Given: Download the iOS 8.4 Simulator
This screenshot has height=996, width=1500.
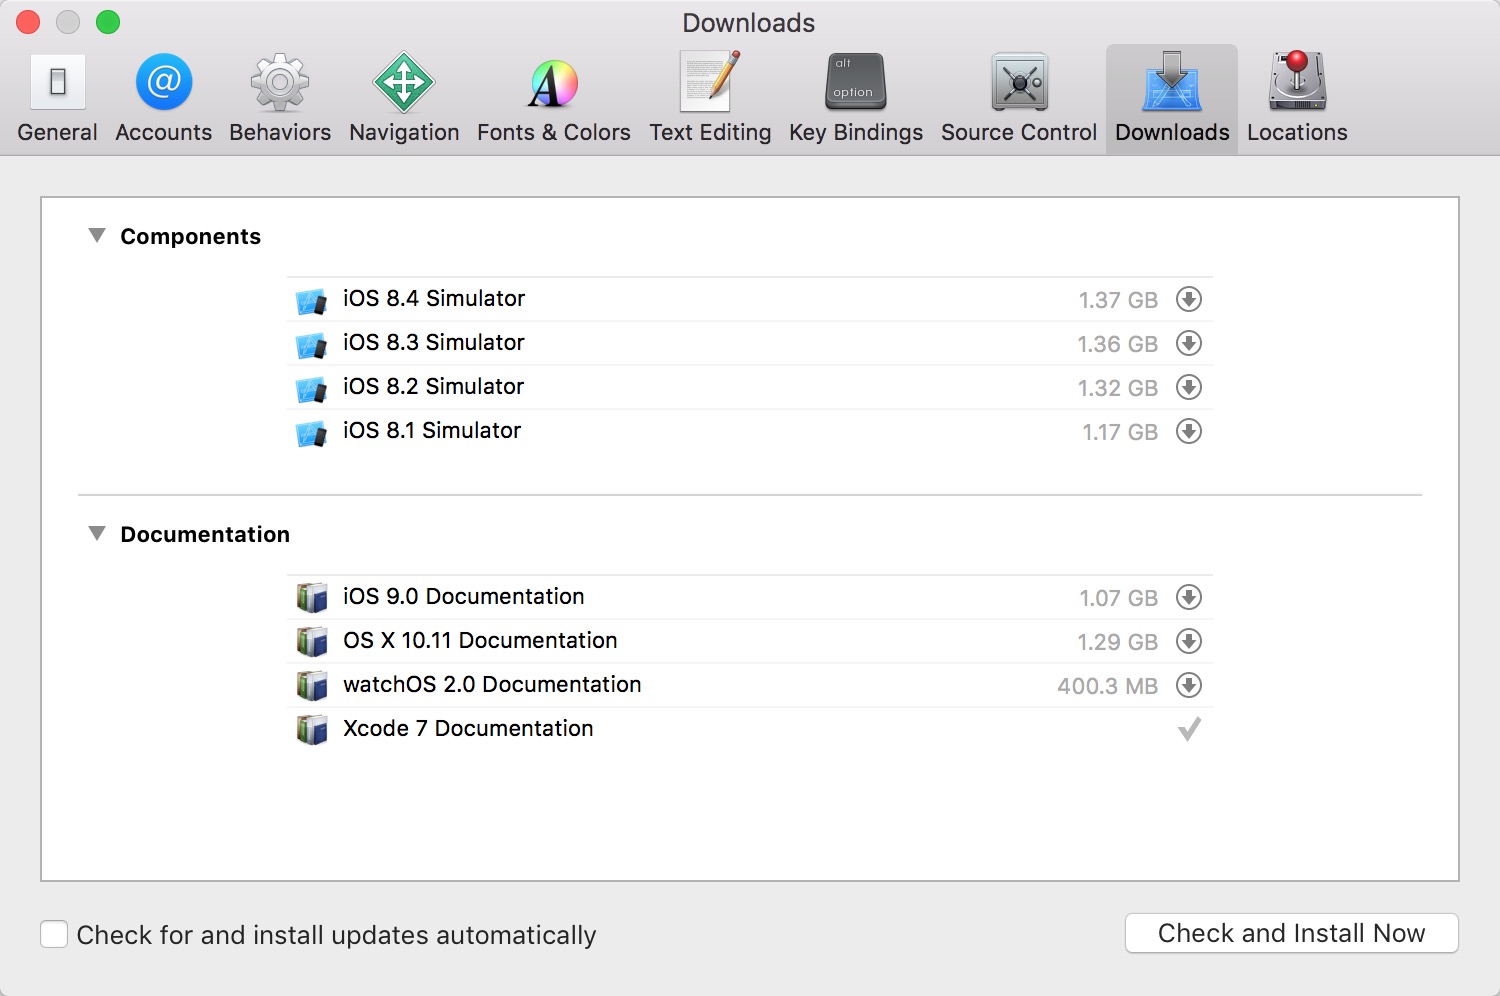Looking at the screenshot, I should point(1189,299).
